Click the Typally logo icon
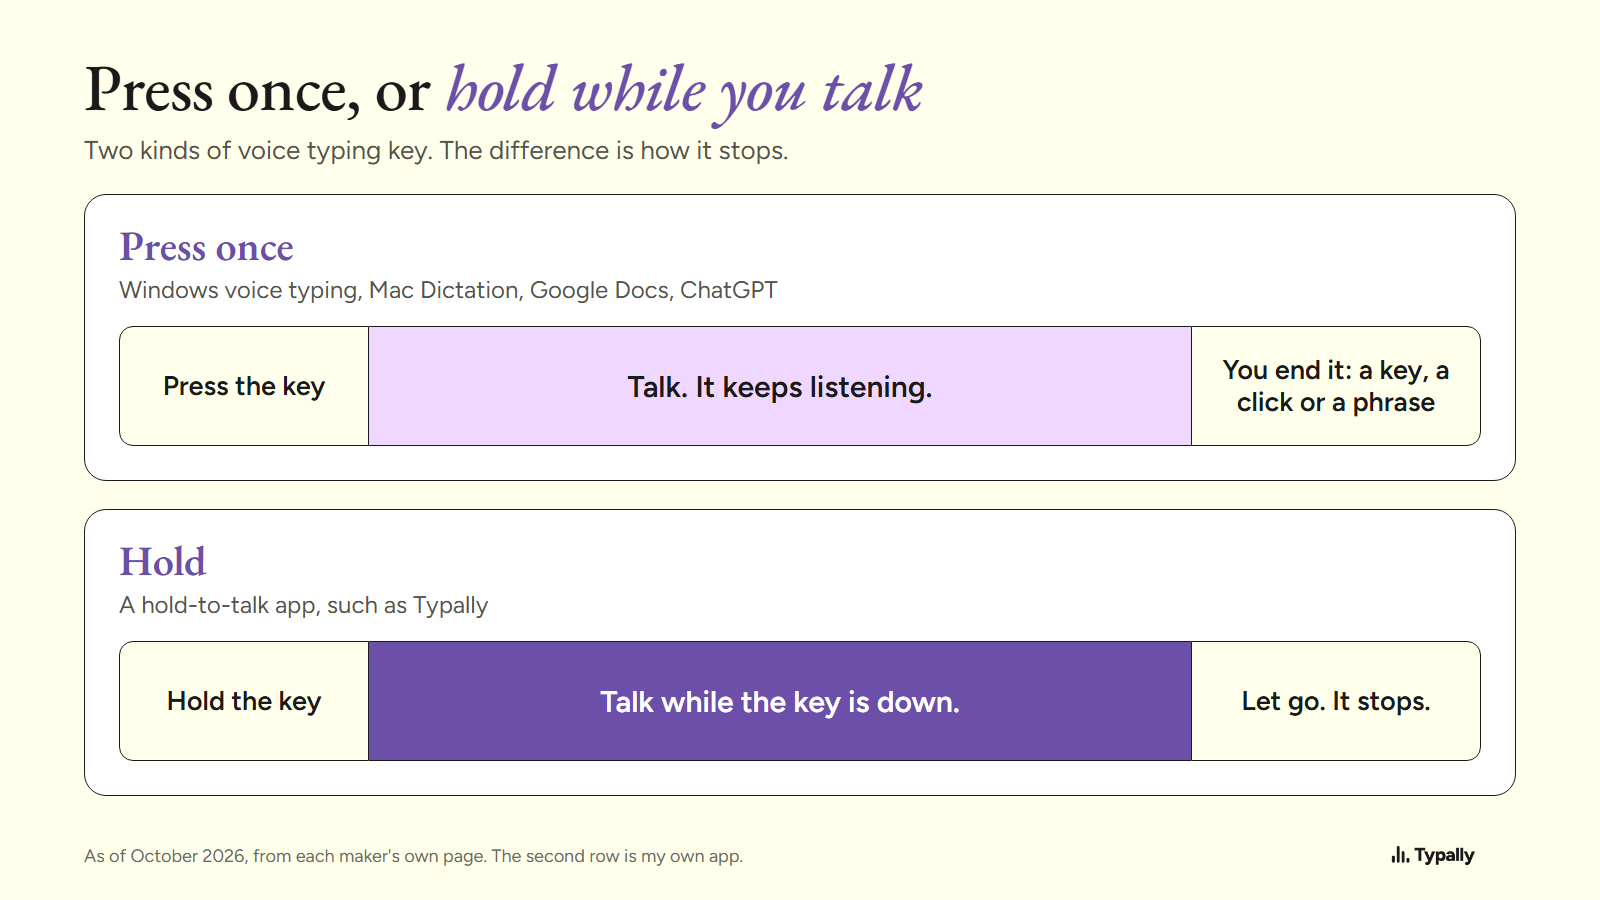1600x900 pixels. 1400,855
